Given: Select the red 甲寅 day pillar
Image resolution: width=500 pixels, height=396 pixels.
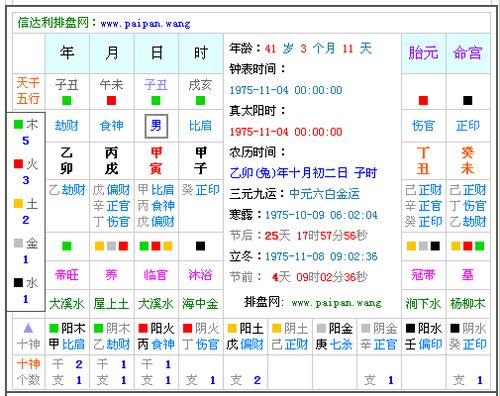Looking at the screenshot, I should [x=156, y=161].
